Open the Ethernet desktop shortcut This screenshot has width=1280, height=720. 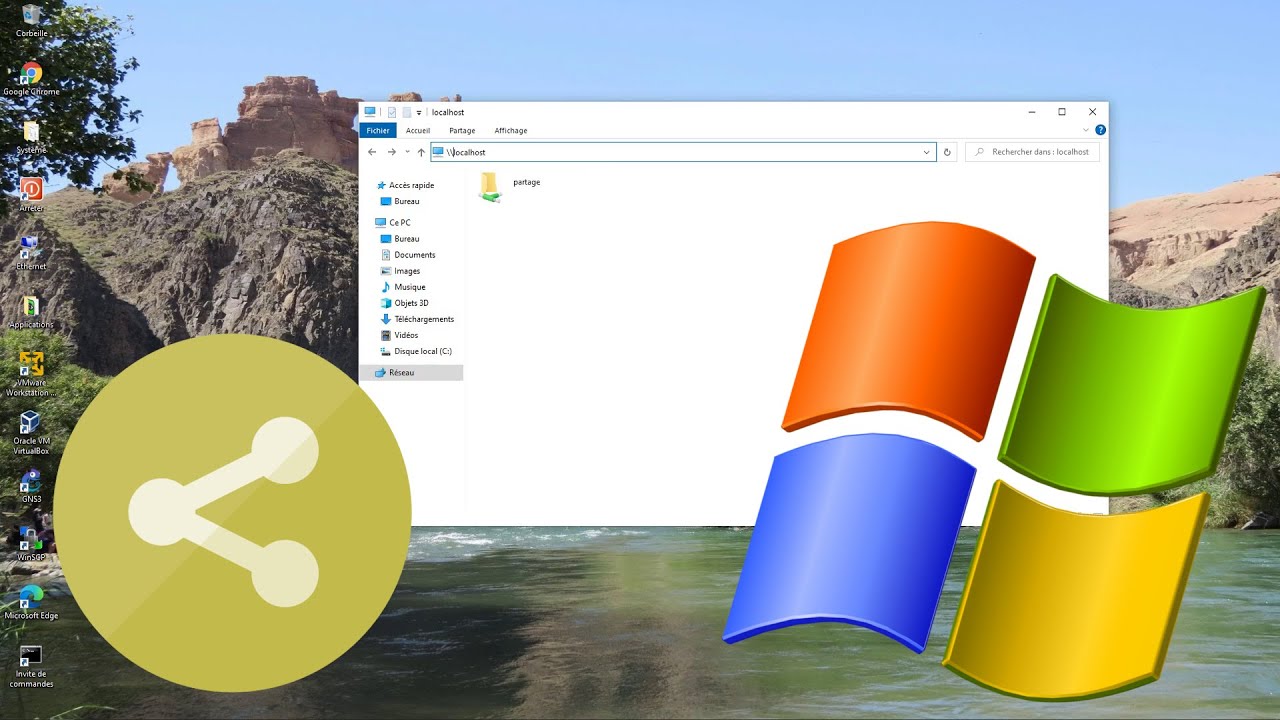click(31, 252)
